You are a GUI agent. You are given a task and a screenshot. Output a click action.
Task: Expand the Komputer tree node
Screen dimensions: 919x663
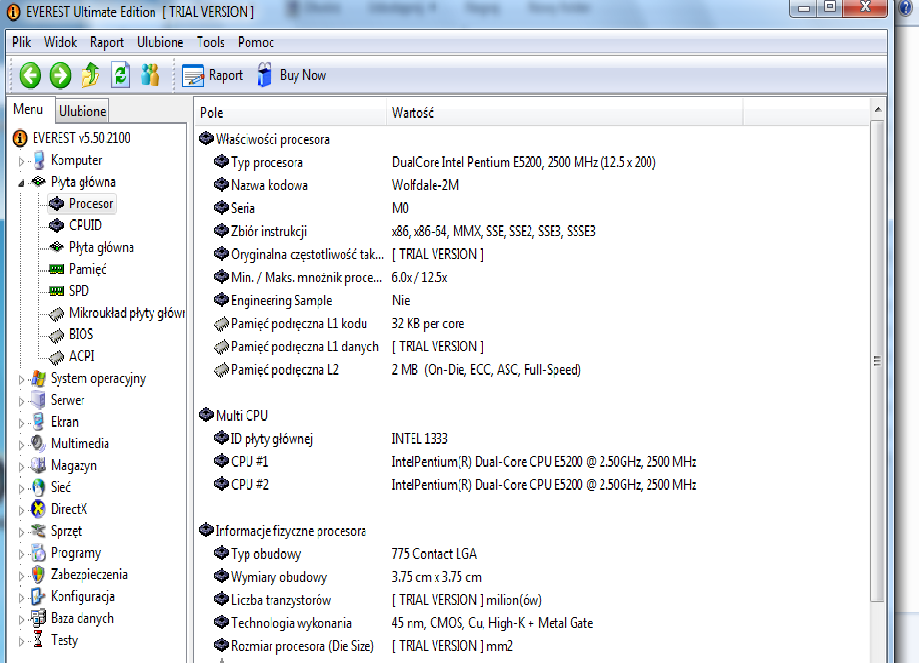[x=21, y=161]
